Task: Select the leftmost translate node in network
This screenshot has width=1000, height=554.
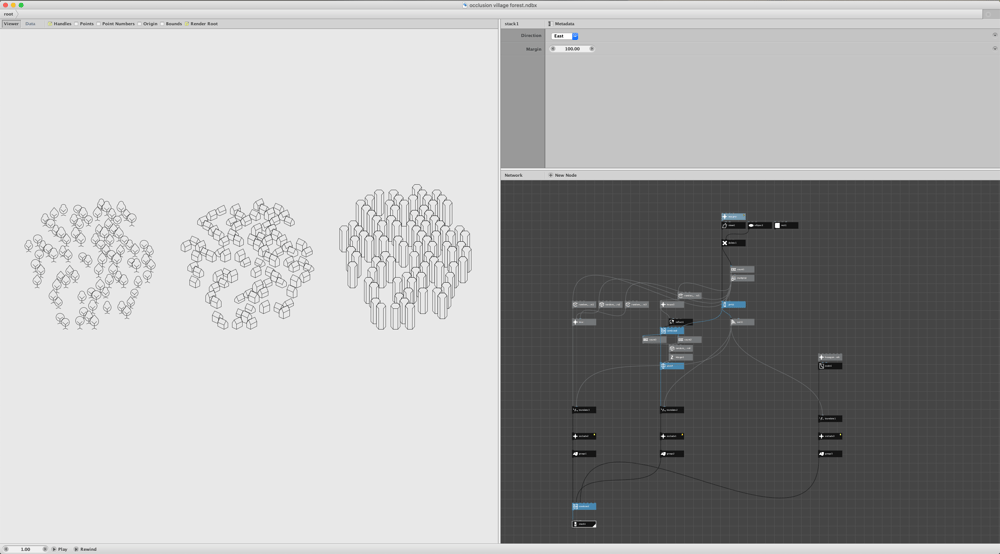Action: [x=584, y=410]
